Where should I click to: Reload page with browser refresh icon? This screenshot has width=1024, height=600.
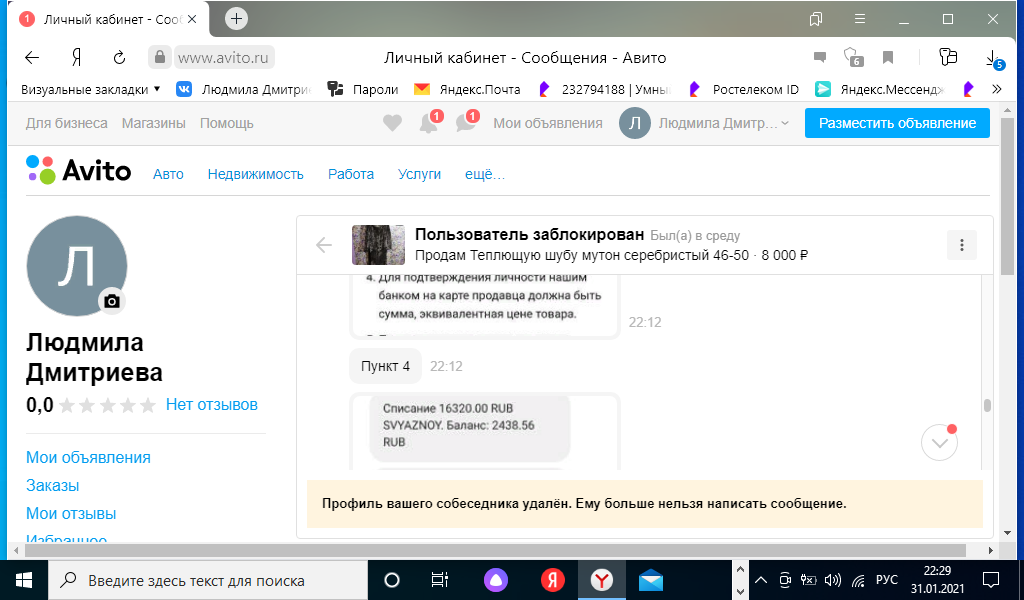(x=119, y=57)
